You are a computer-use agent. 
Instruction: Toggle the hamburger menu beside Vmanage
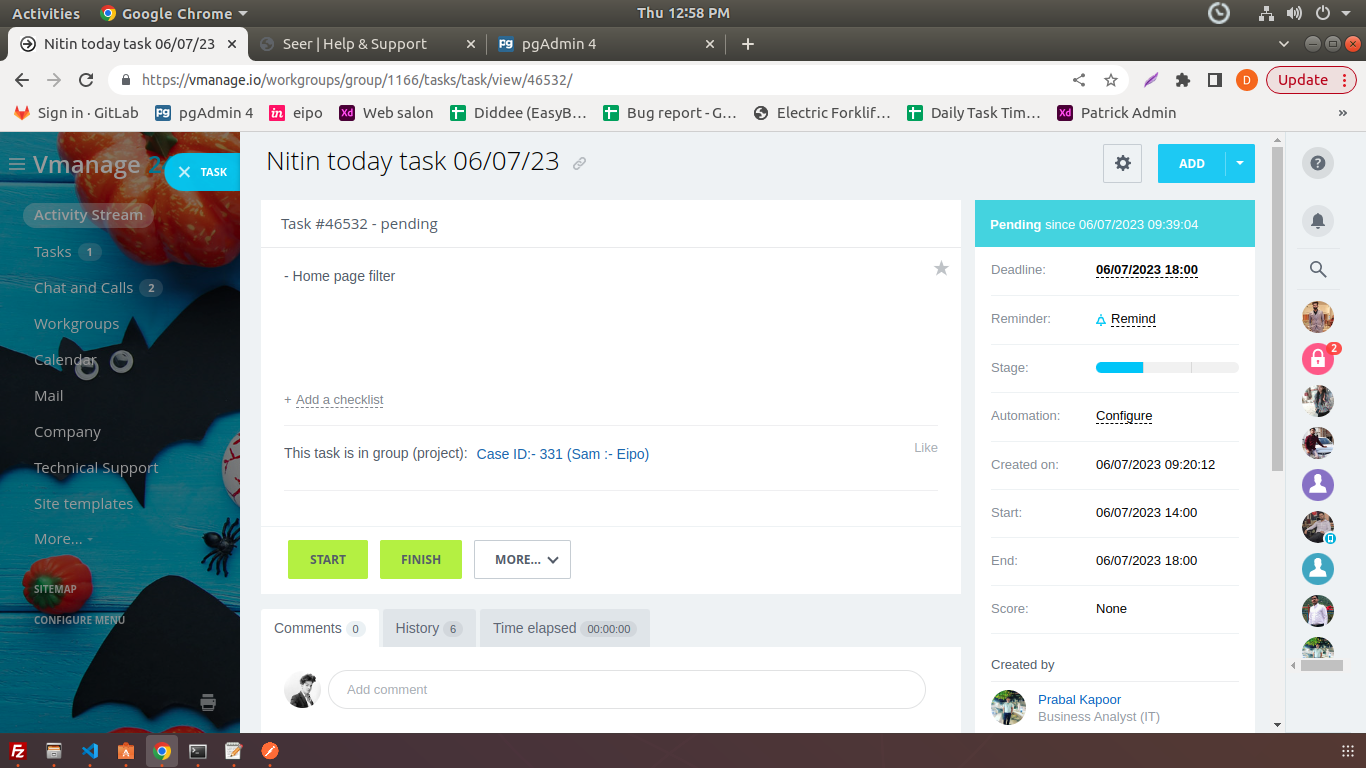(17, 164)
